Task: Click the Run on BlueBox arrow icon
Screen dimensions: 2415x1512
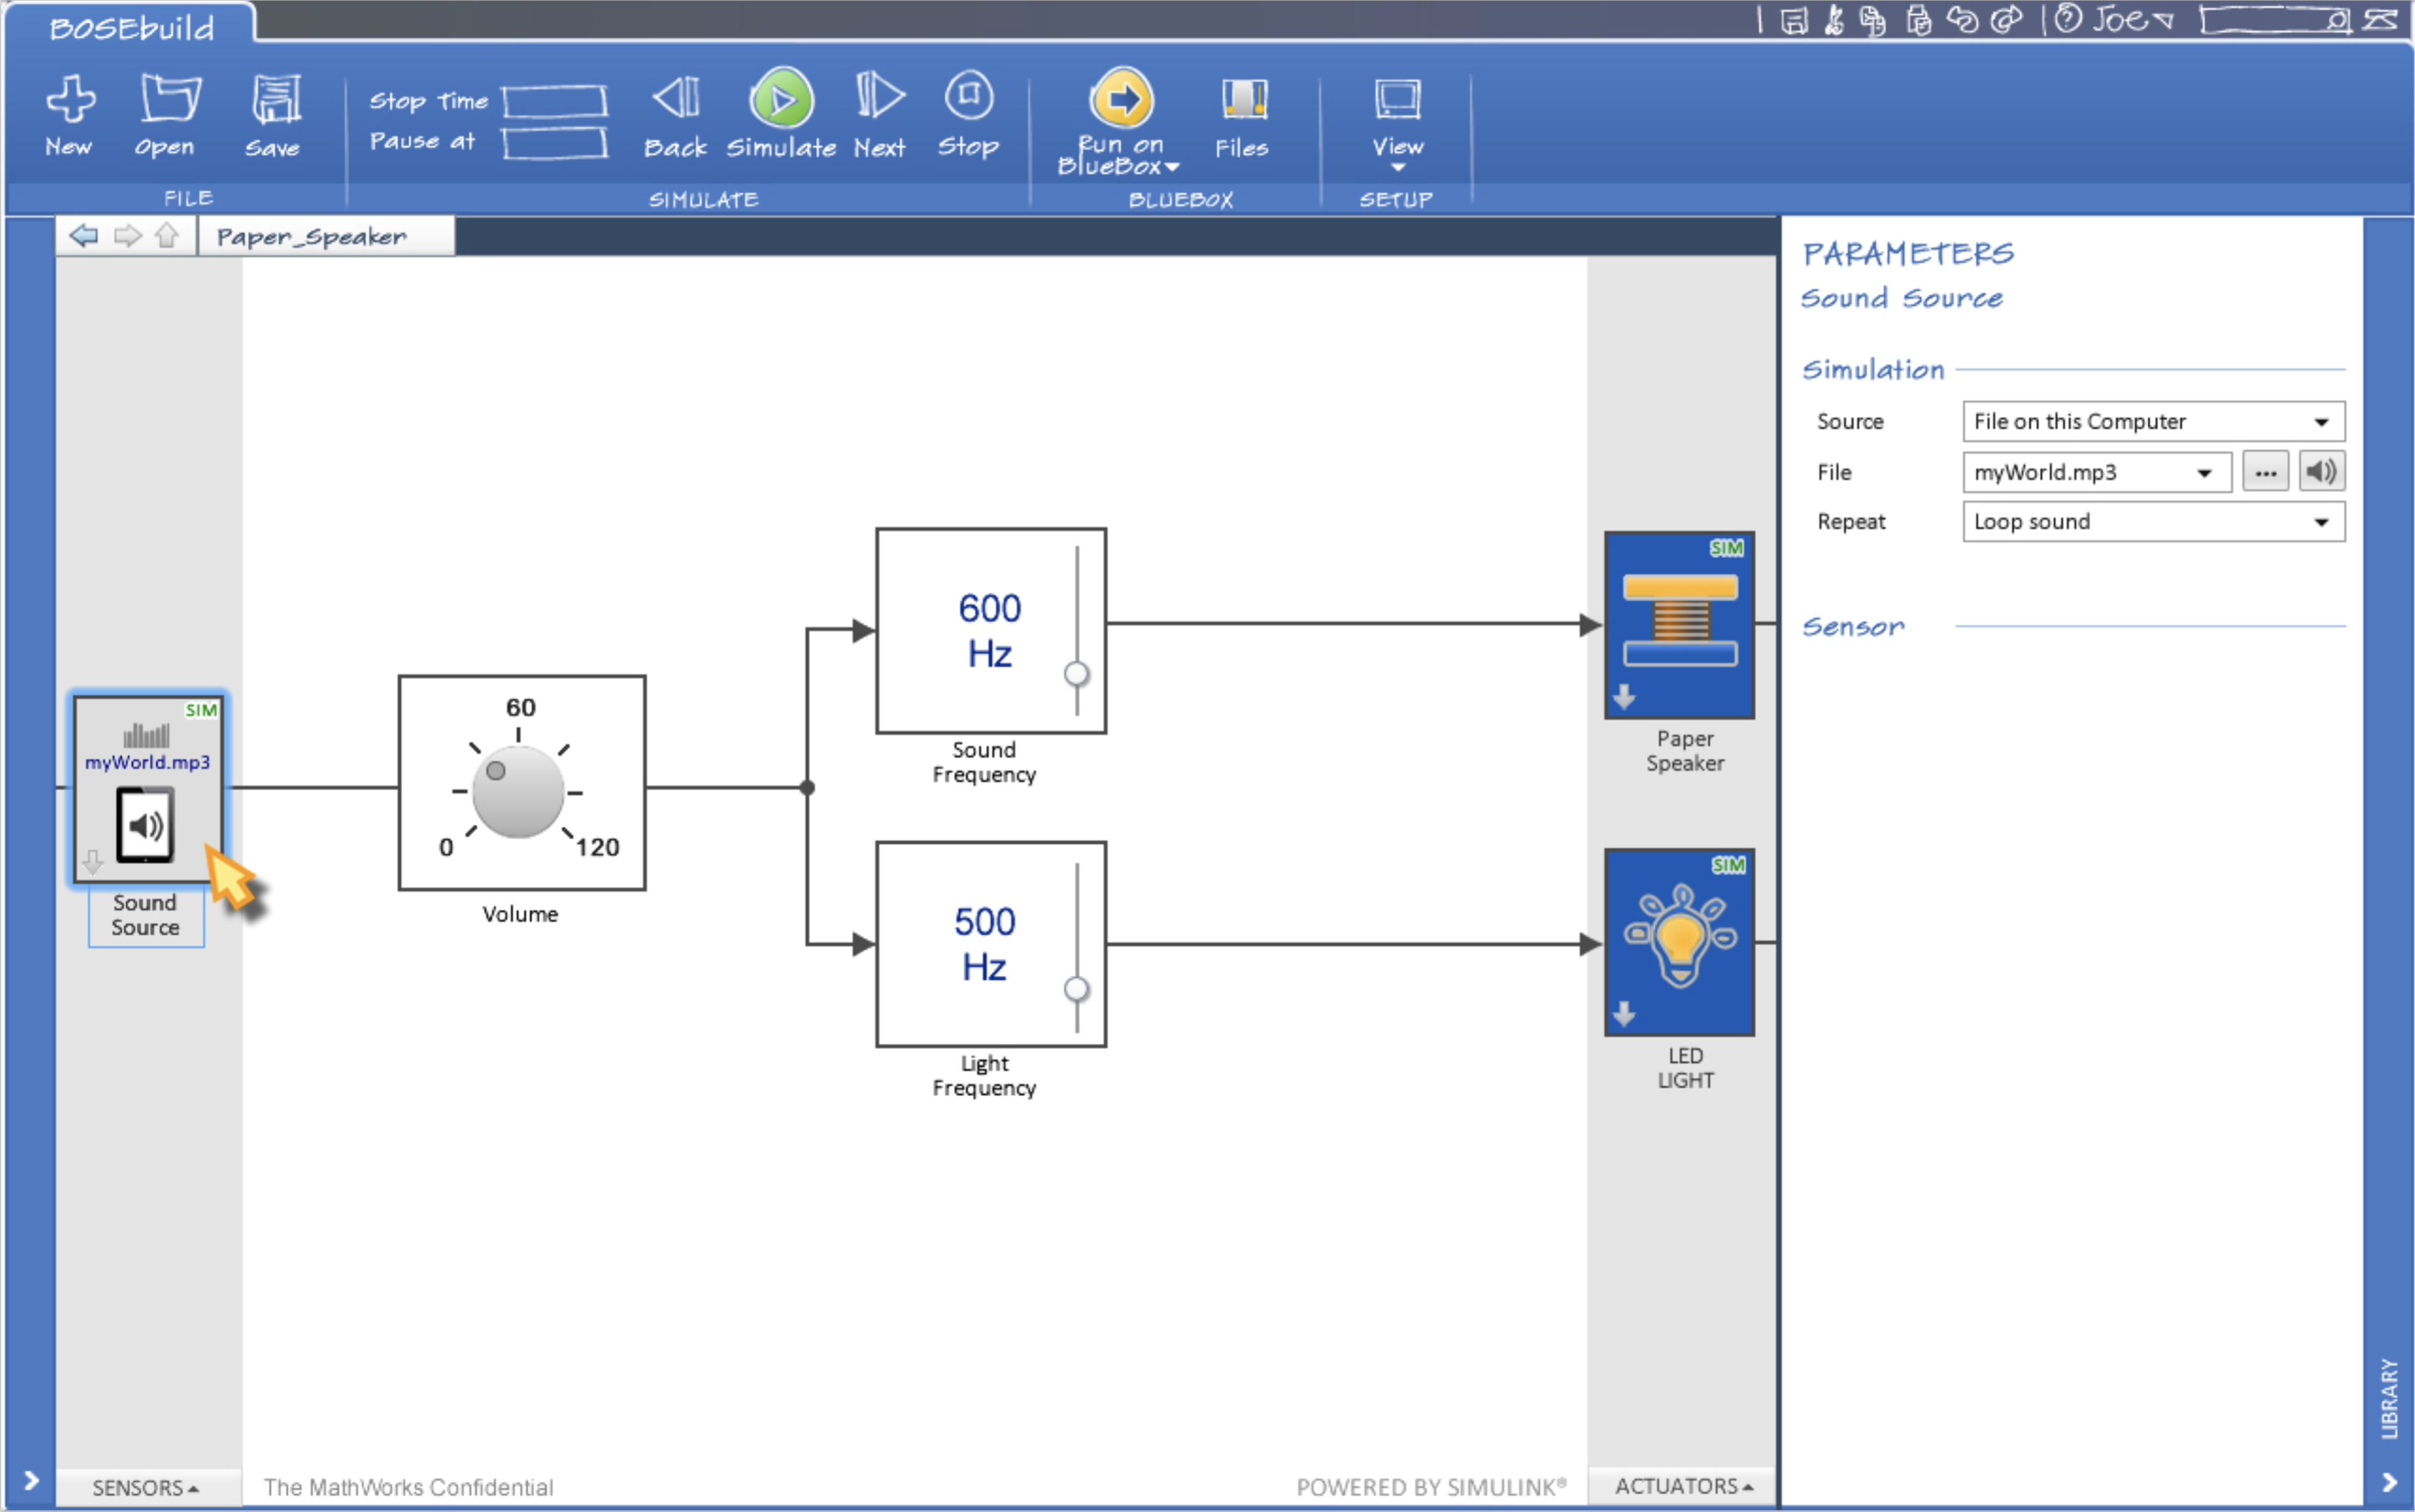Action: click(1121, 98)
